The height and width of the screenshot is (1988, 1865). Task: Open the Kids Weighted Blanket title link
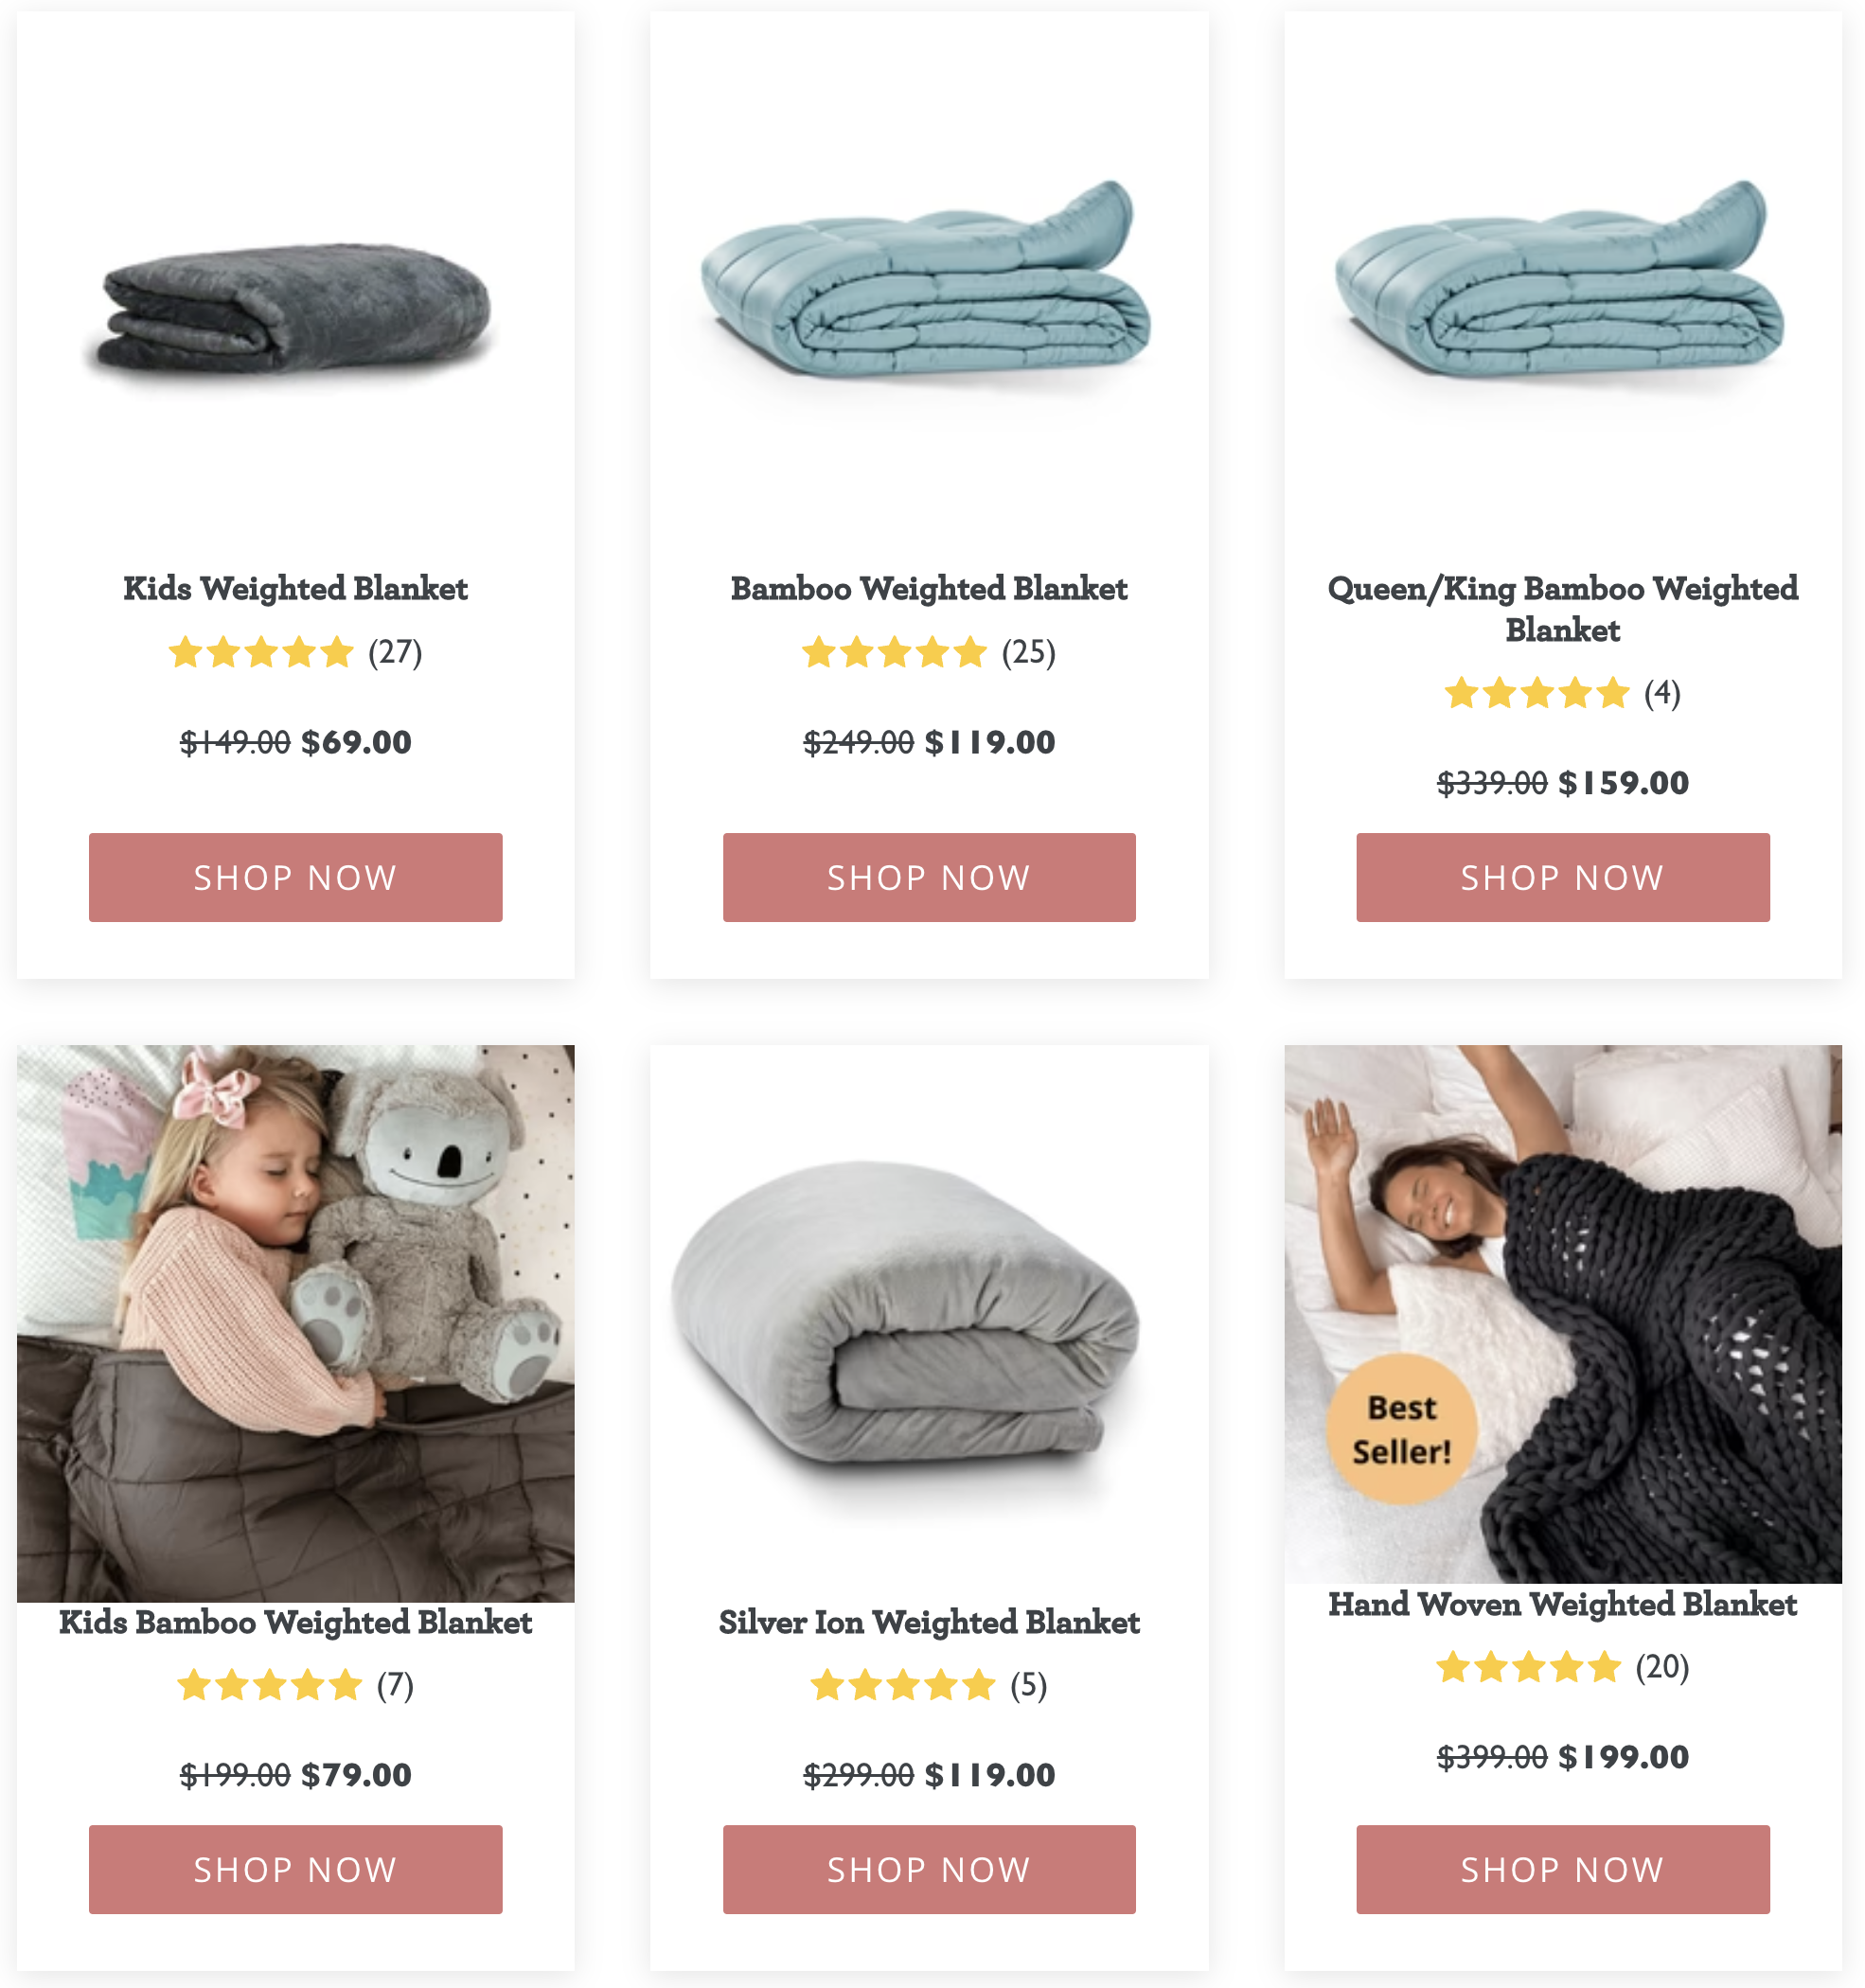[295, 588]
